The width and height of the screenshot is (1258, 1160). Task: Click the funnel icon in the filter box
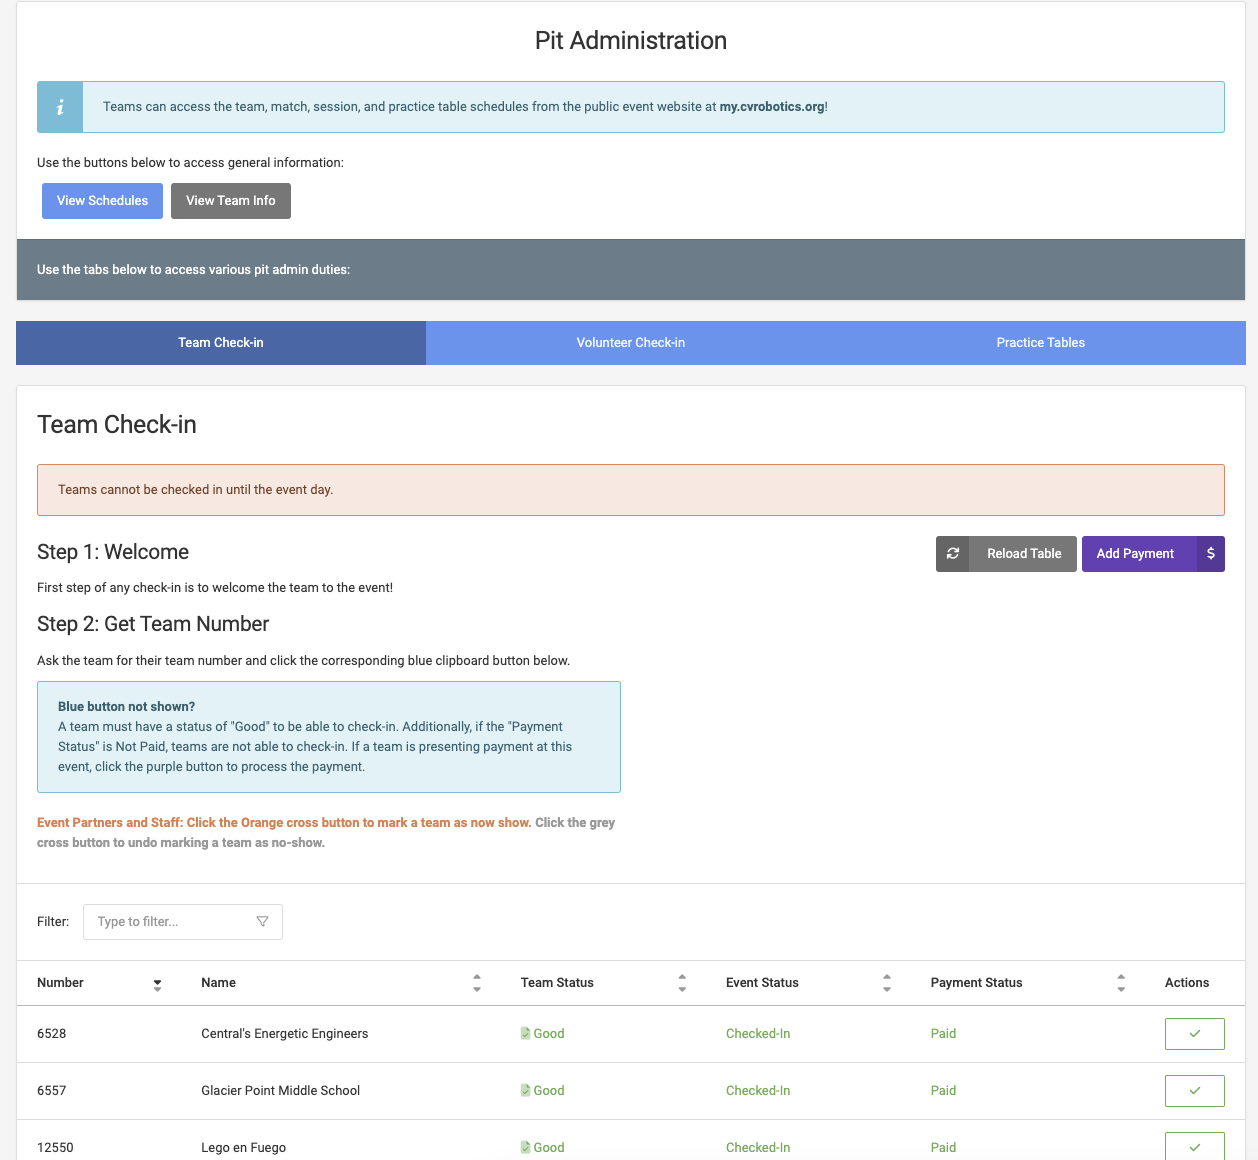click(x=262, y=922)
